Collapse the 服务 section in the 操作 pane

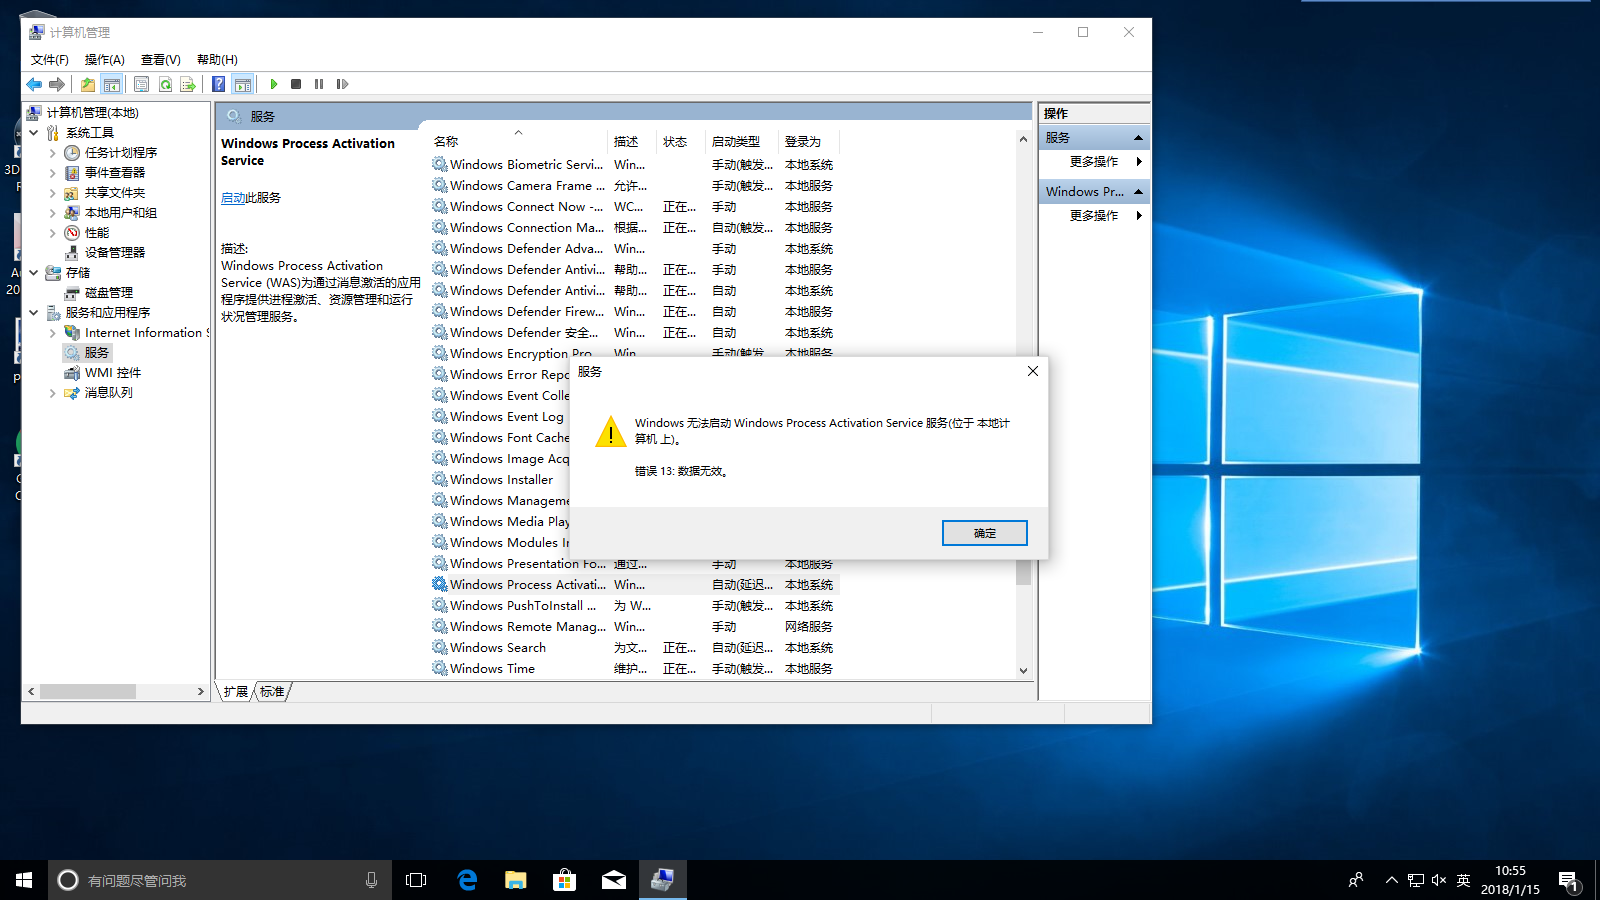coord(1138,138)
